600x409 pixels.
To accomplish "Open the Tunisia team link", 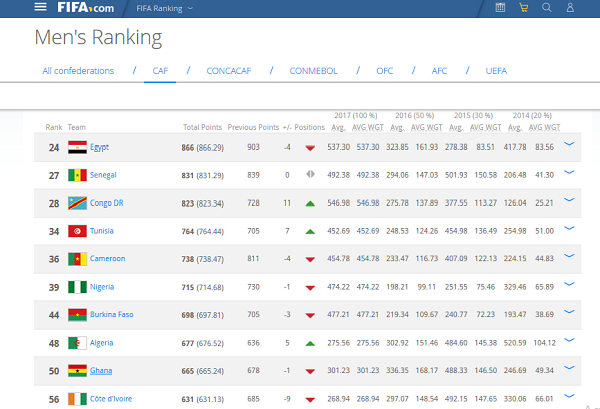I will [x=102, y=231].
